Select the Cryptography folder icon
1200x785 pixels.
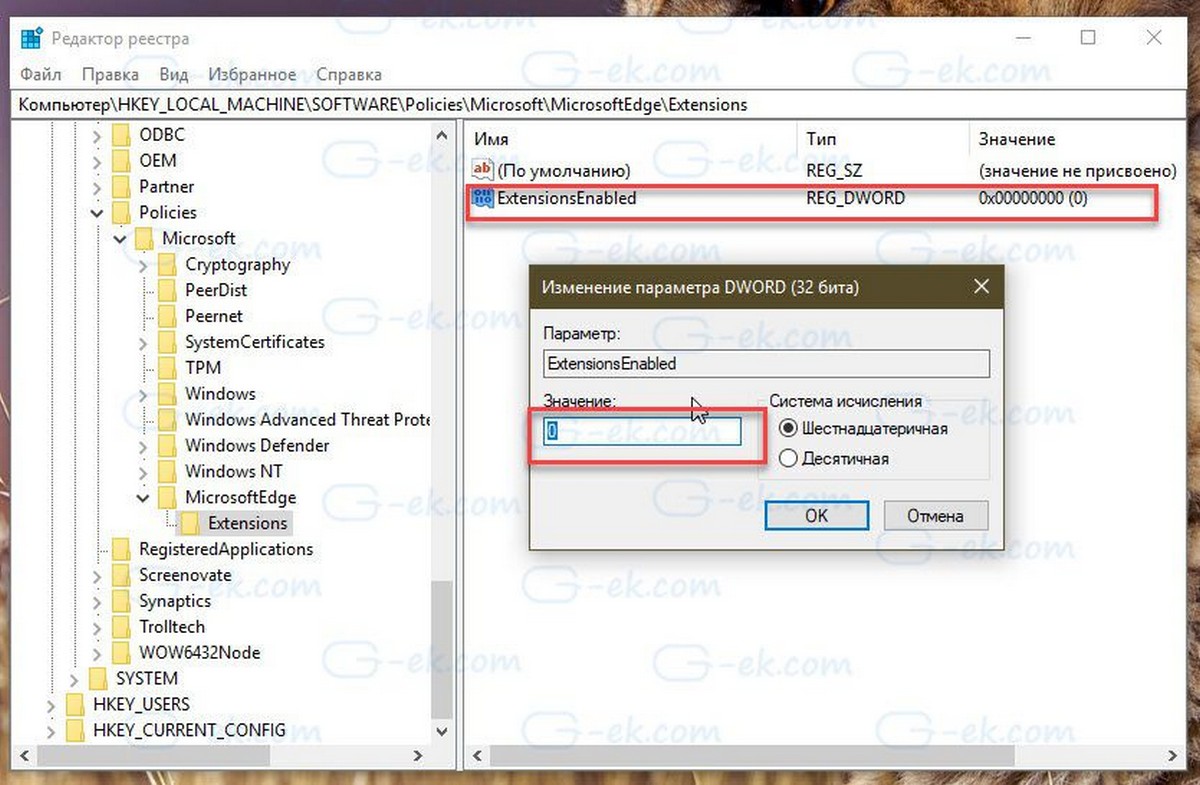click(168, 264)
